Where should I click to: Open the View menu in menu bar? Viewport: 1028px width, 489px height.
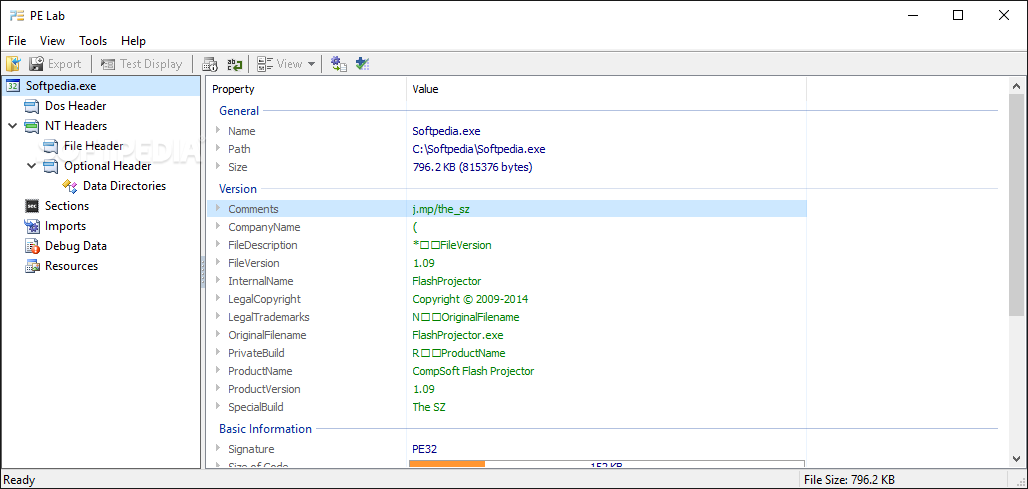coord(52,41)
